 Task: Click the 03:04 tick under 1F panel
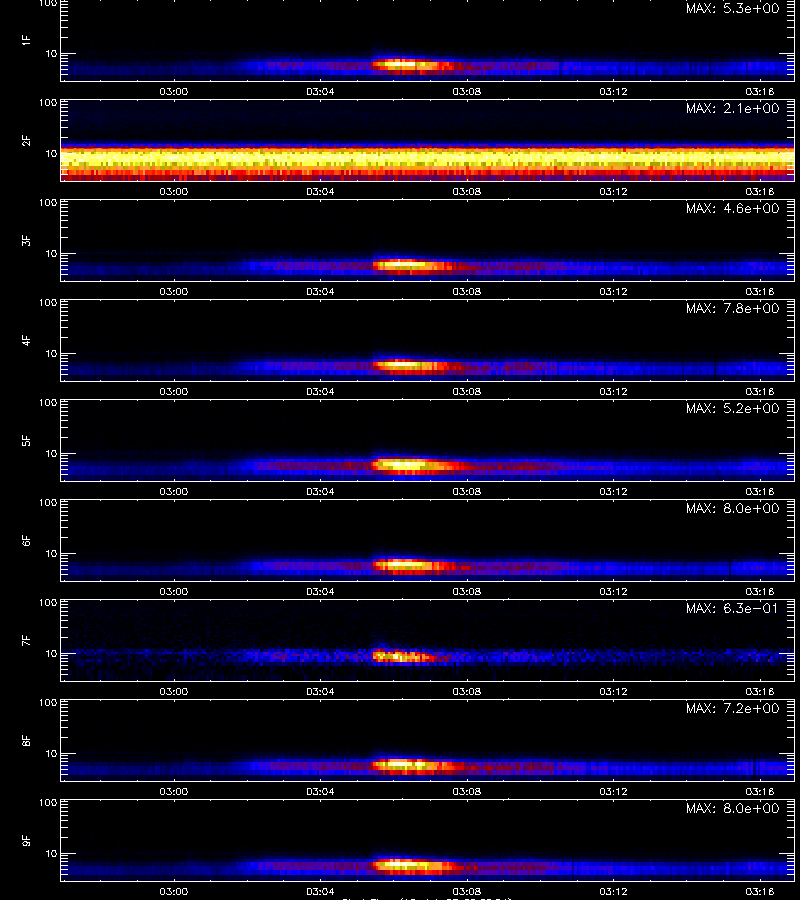[x=320, y=91]
